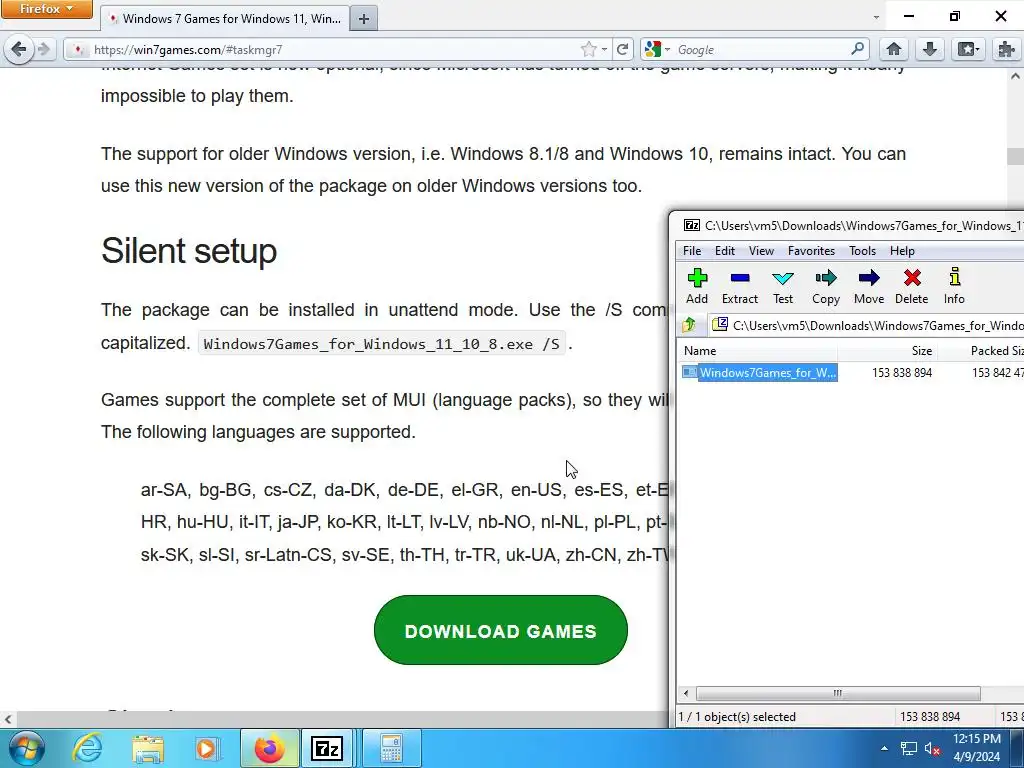Bookmark this page with the star icon

click(x=588, y=49)
